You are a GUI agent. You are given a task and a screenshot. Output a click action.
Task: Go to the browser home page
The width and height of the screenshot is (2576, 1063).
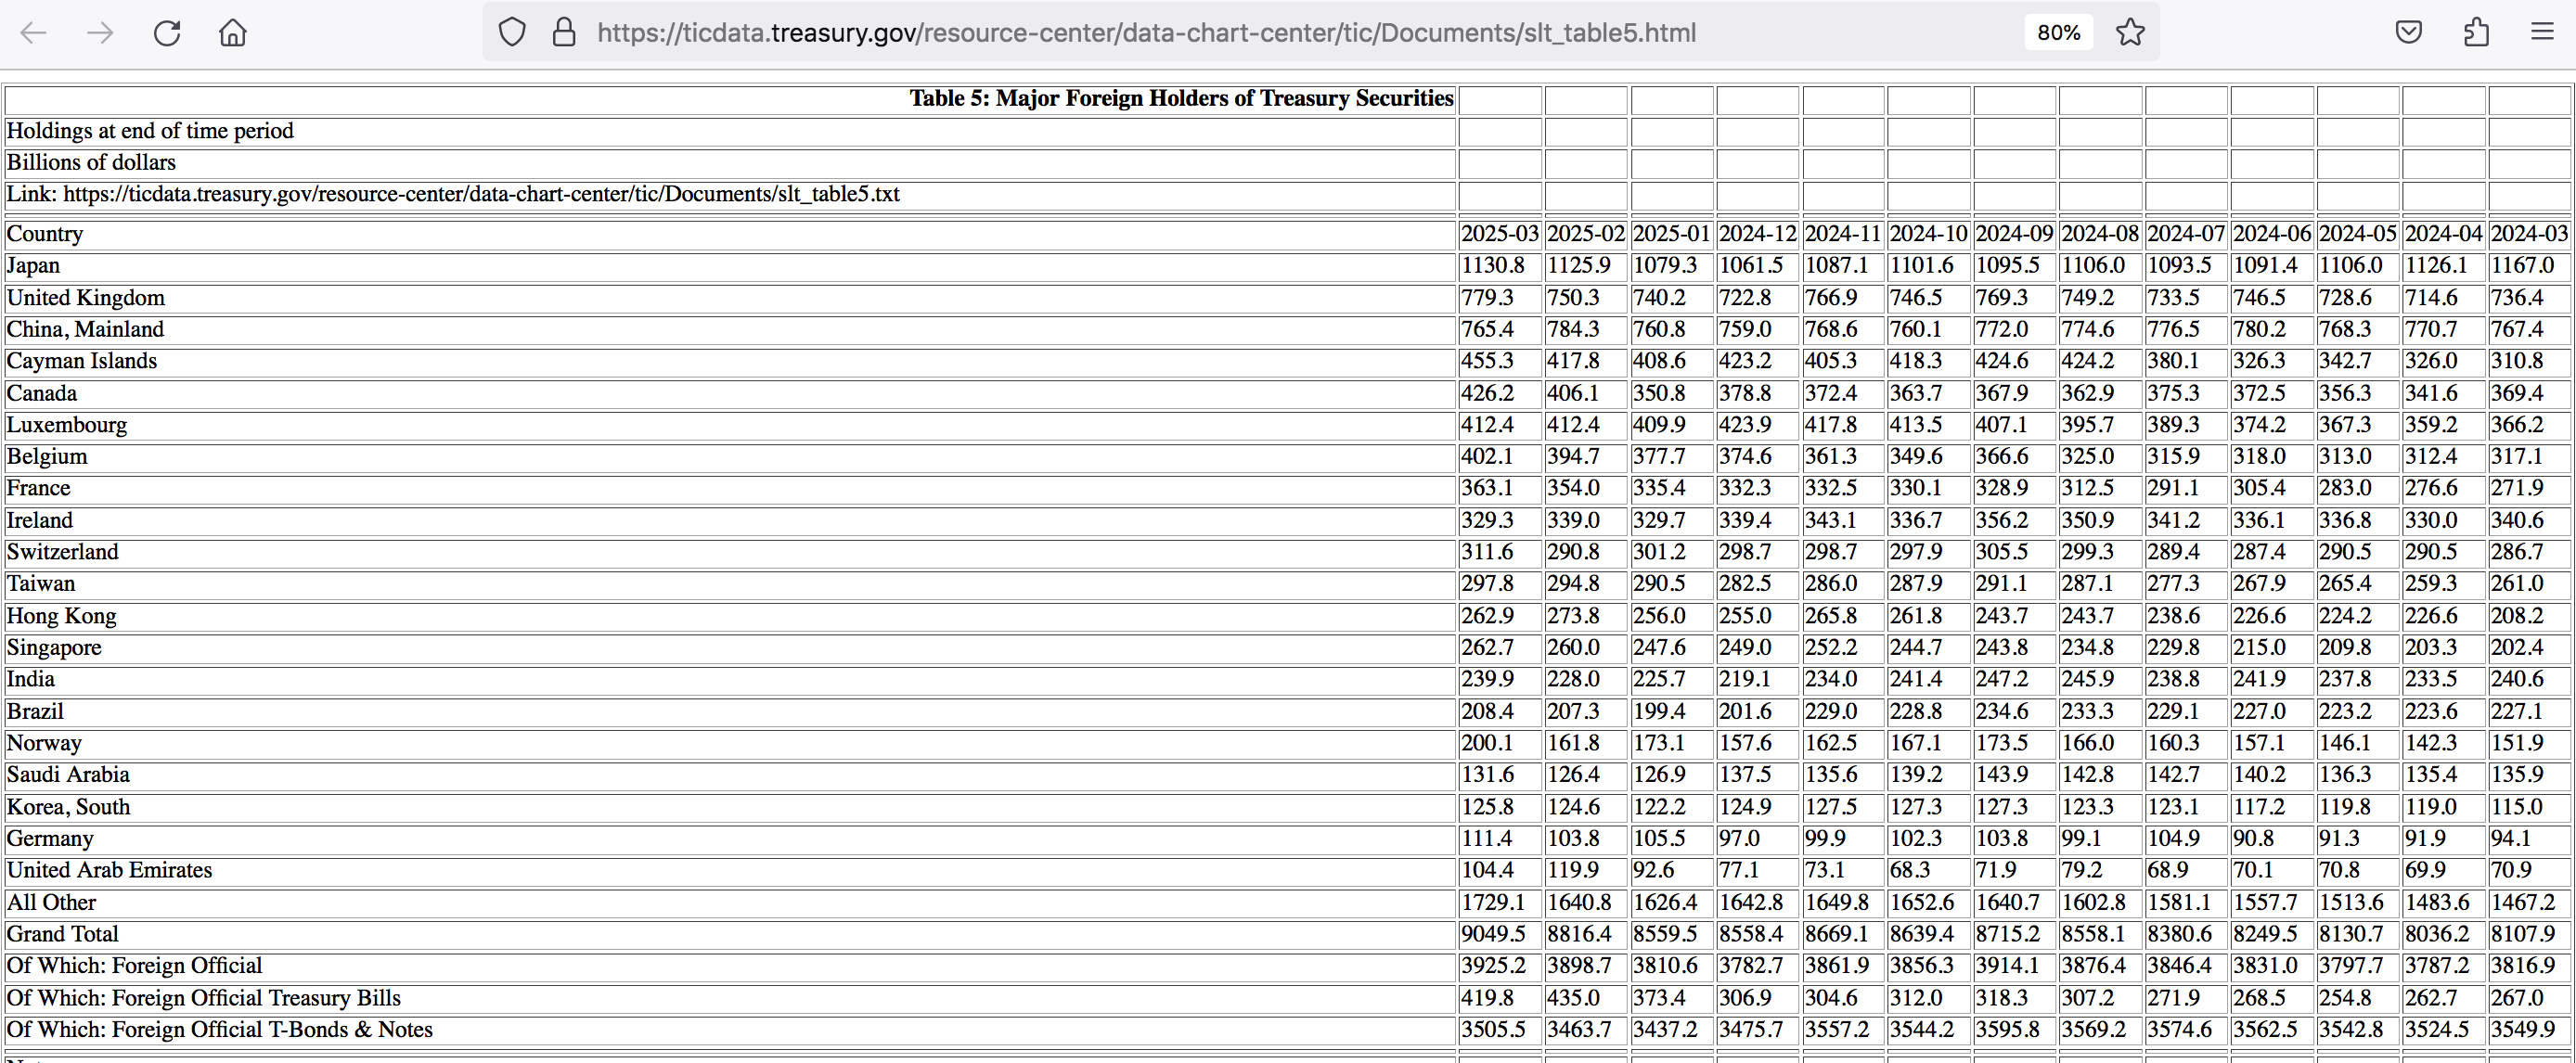pyautogui.click(x=233, y=33)
